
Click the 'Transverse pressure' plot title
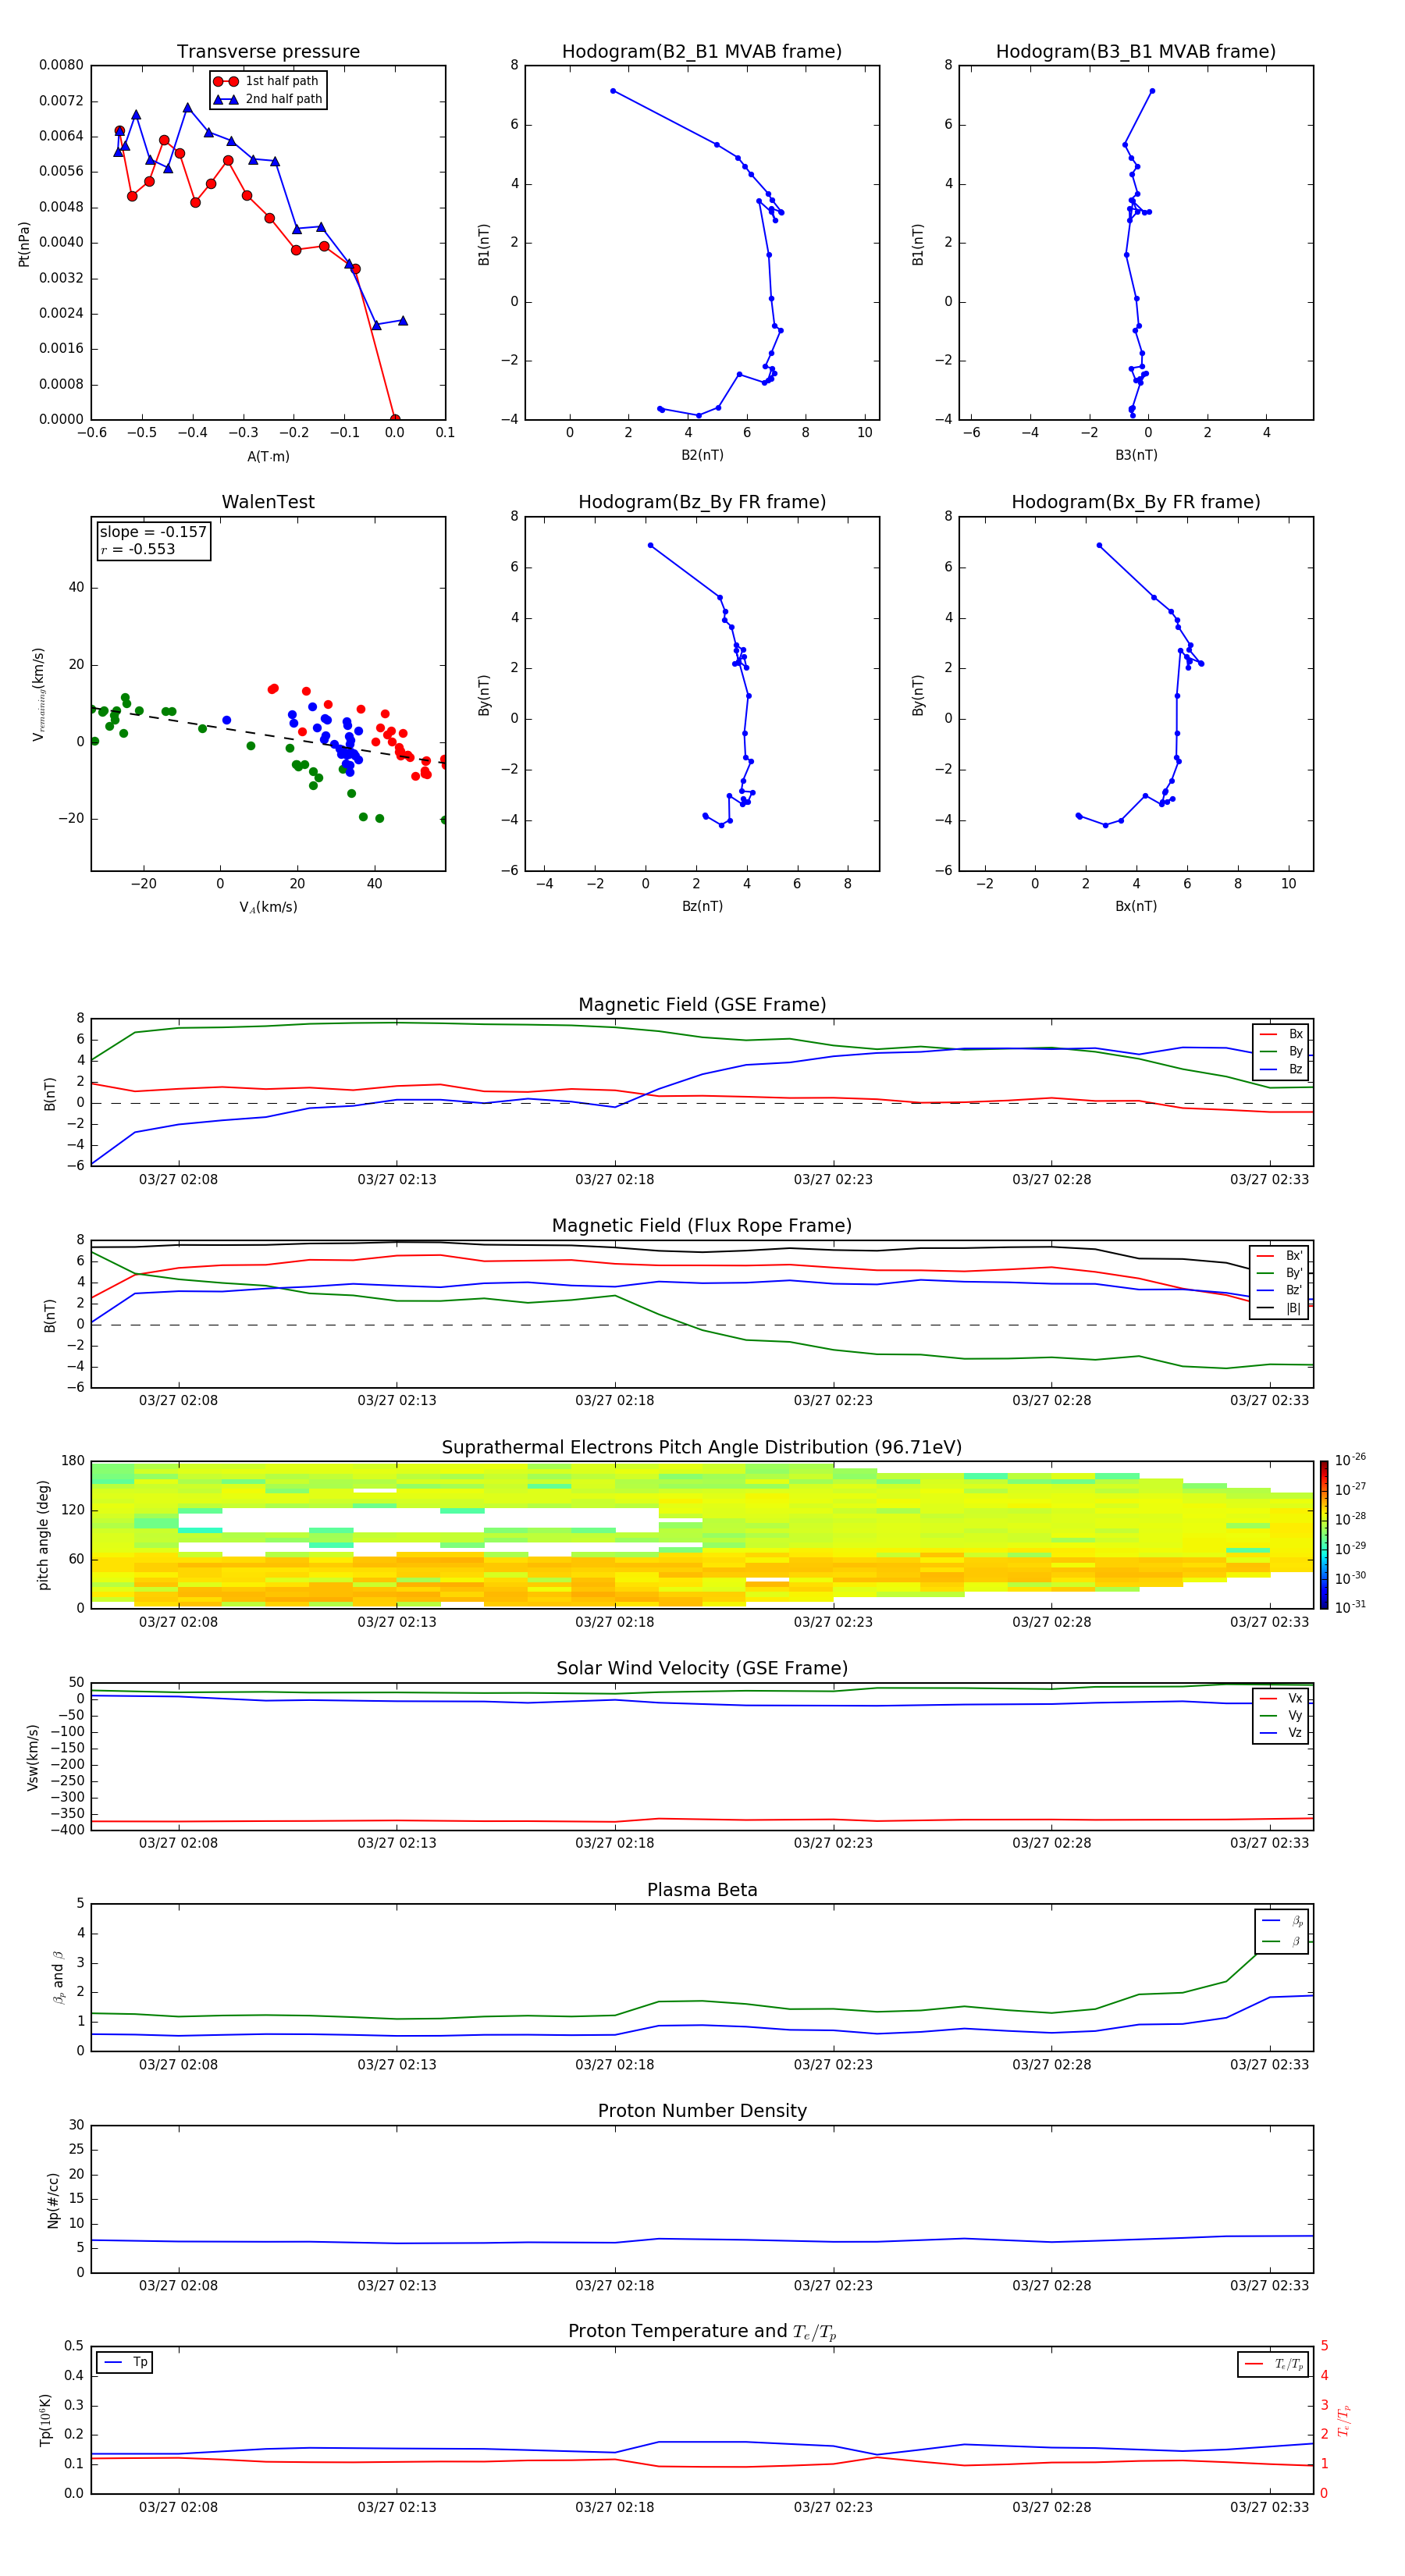pyautogui.click(x=268, y=52)
